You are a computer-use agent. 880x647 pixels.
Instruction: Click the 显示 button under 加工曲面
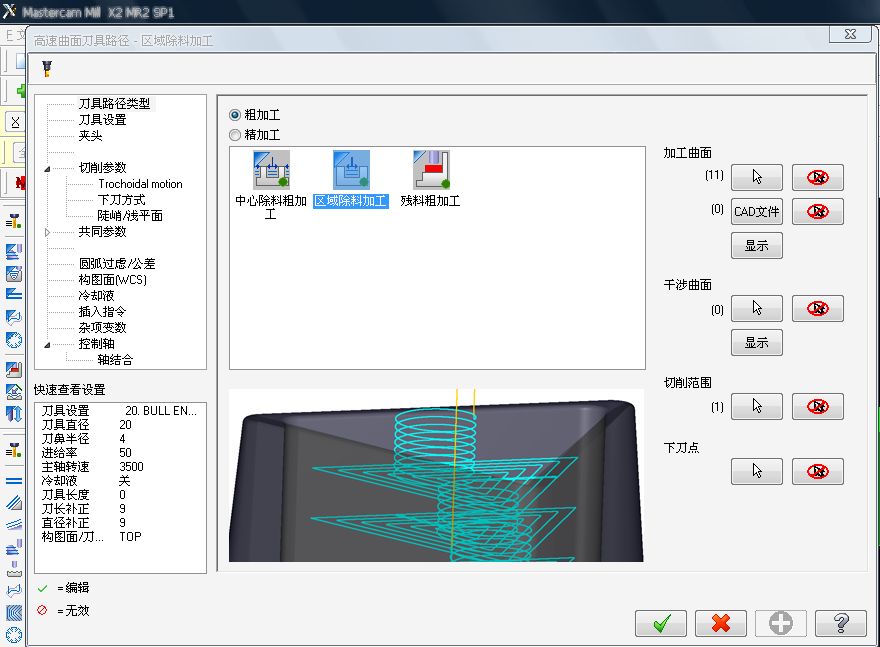pos(757,246)
